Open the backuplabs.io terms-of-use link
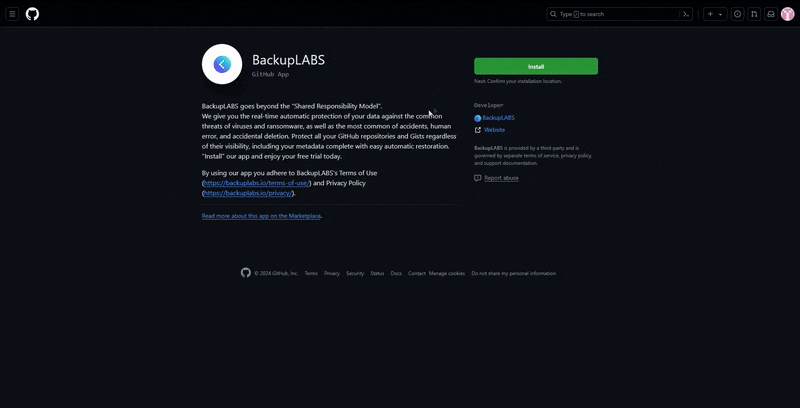 [x=257, y=183]
